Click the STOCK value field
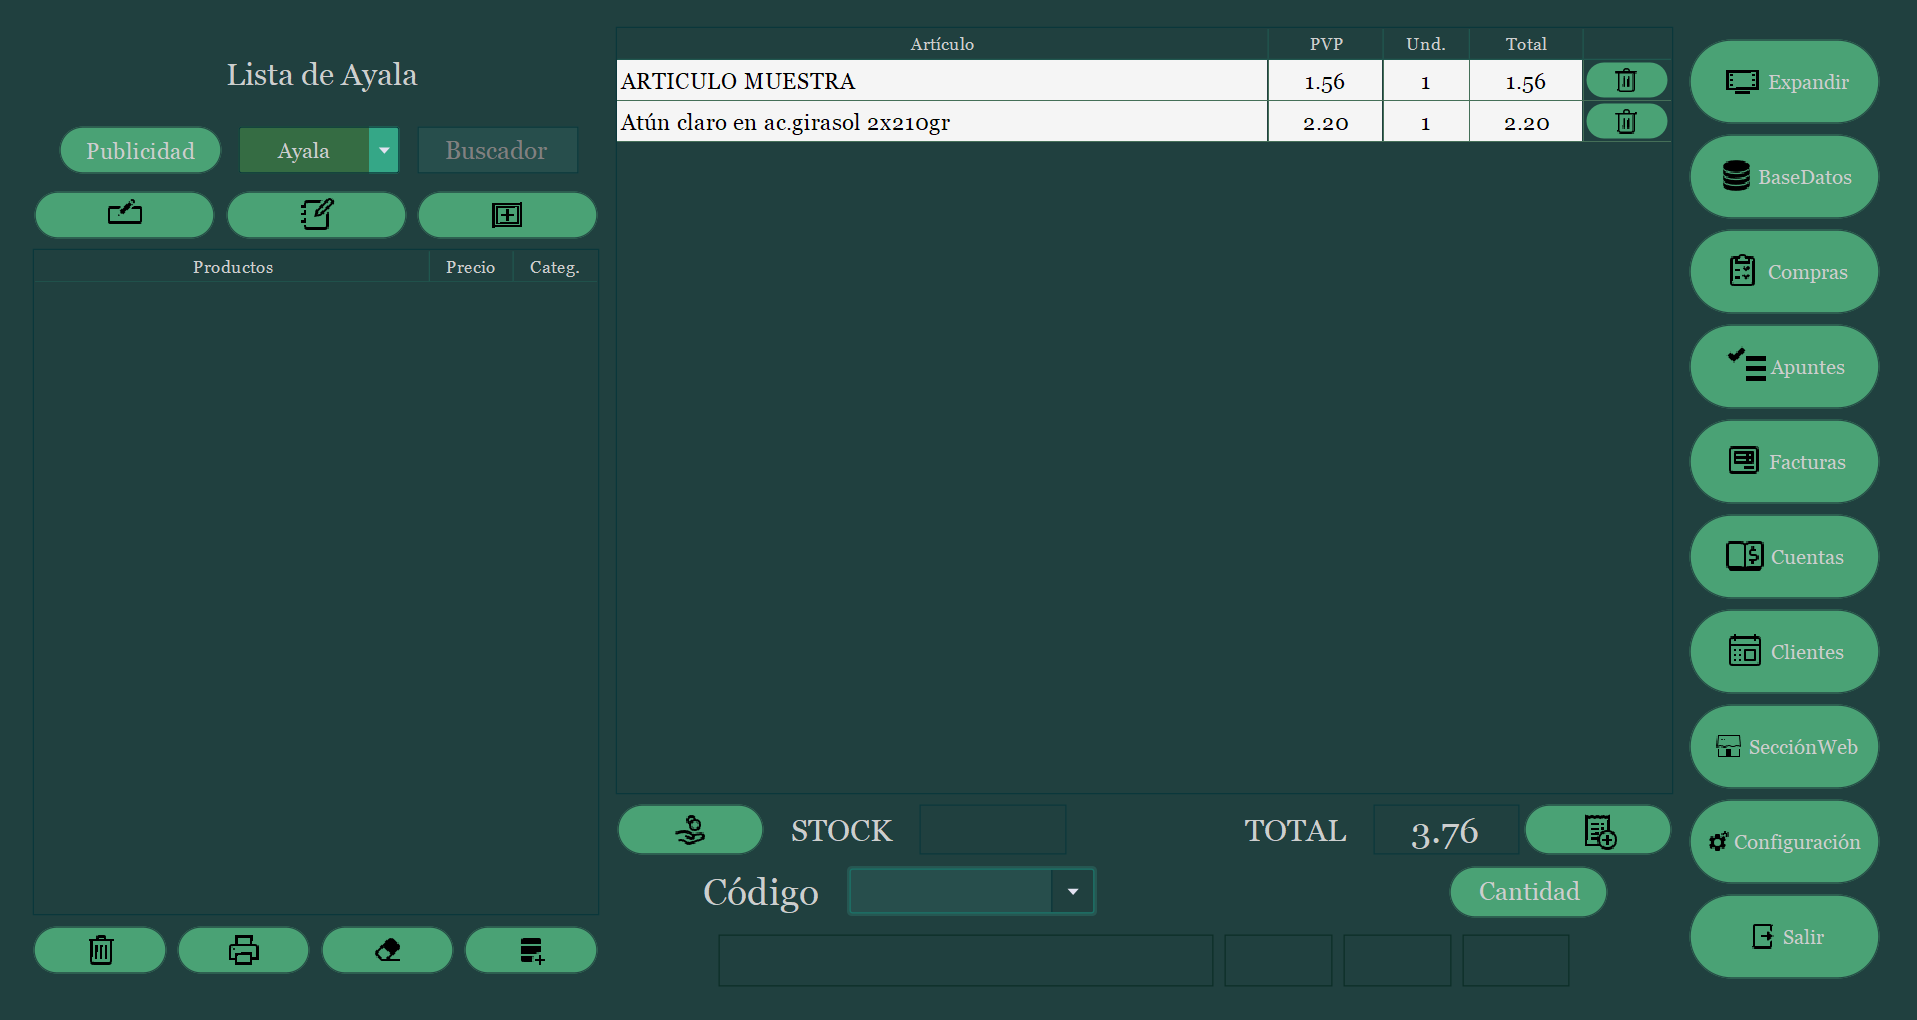 [x=993, y=830]
